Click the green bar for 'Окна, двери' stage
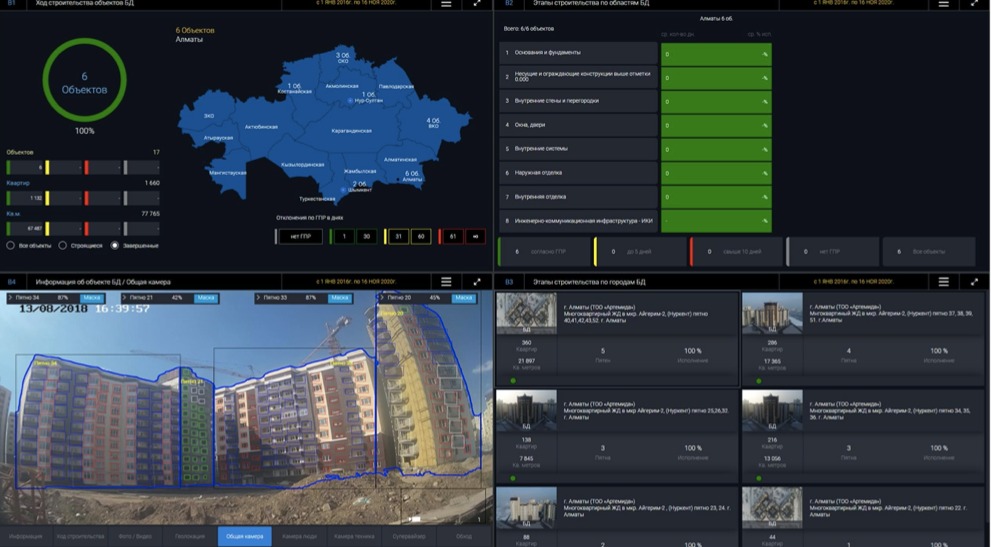The image size is (991, 547). [x=715, y=126]
